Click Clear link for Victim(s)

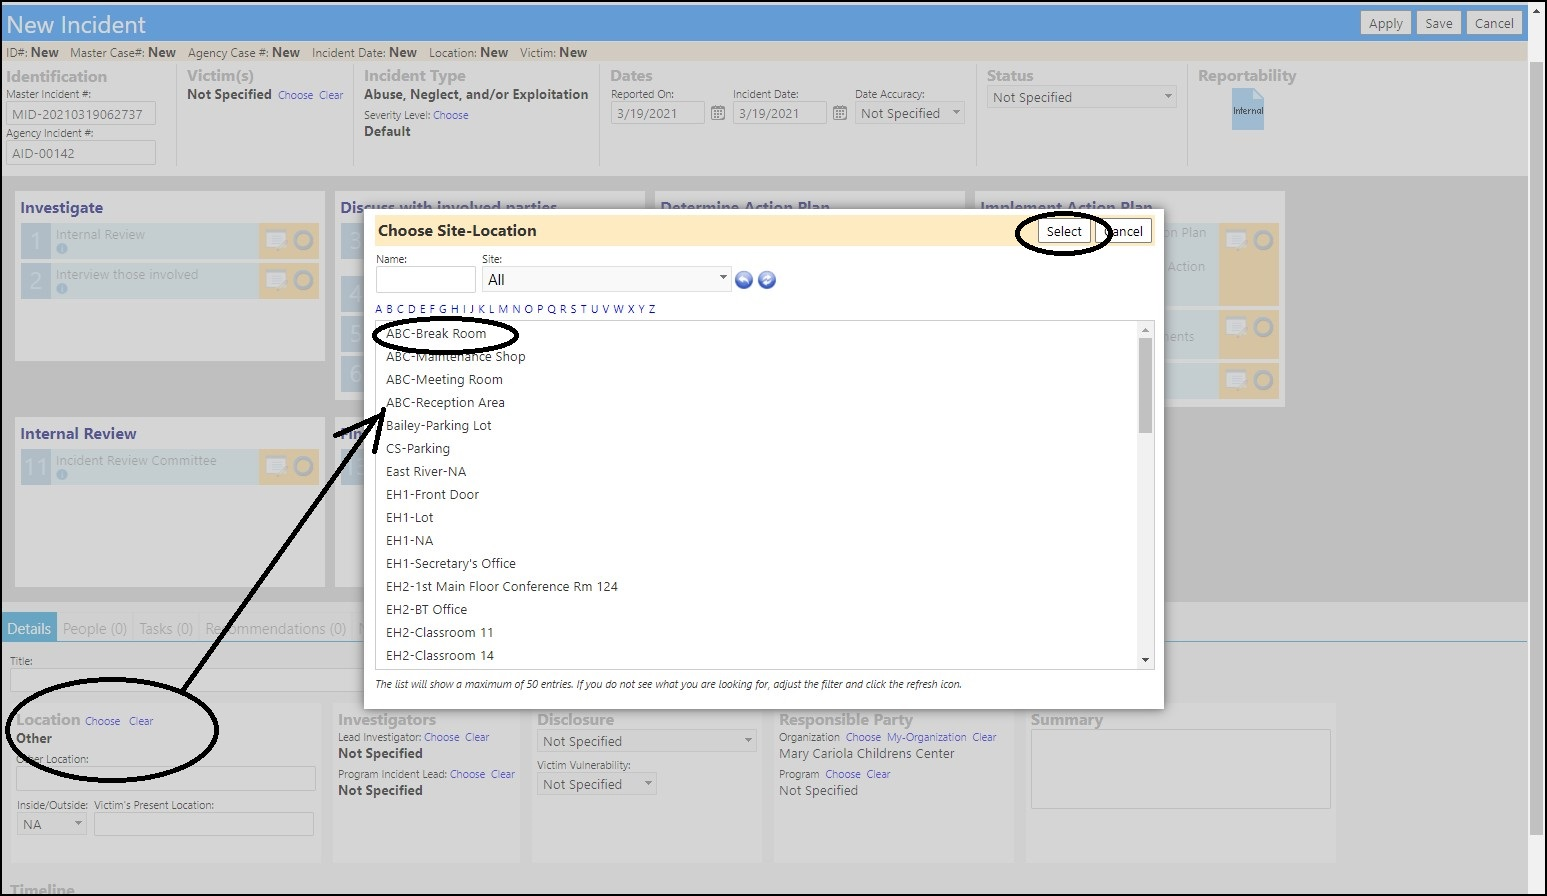(x=331, y=95)
